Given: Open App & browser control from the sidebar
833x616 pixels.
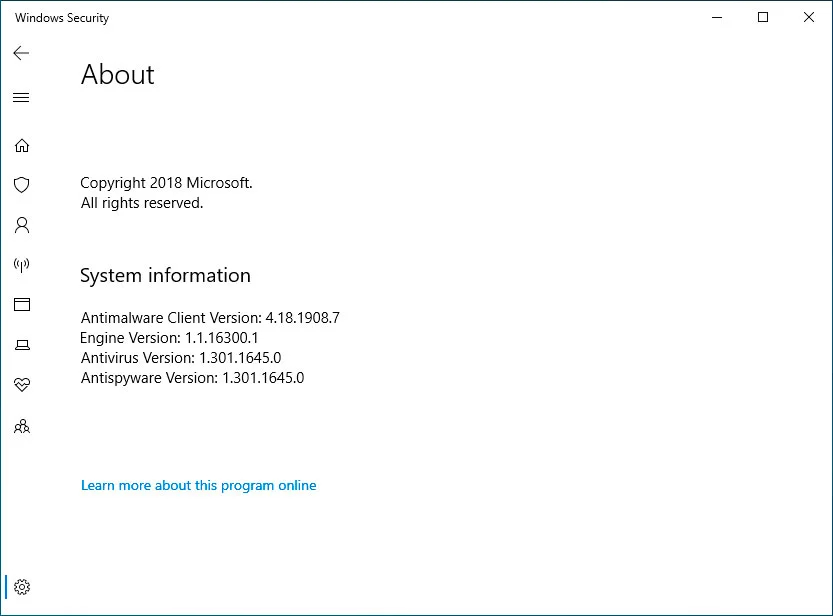Looking at the screenshot, I should pos(21,304).
